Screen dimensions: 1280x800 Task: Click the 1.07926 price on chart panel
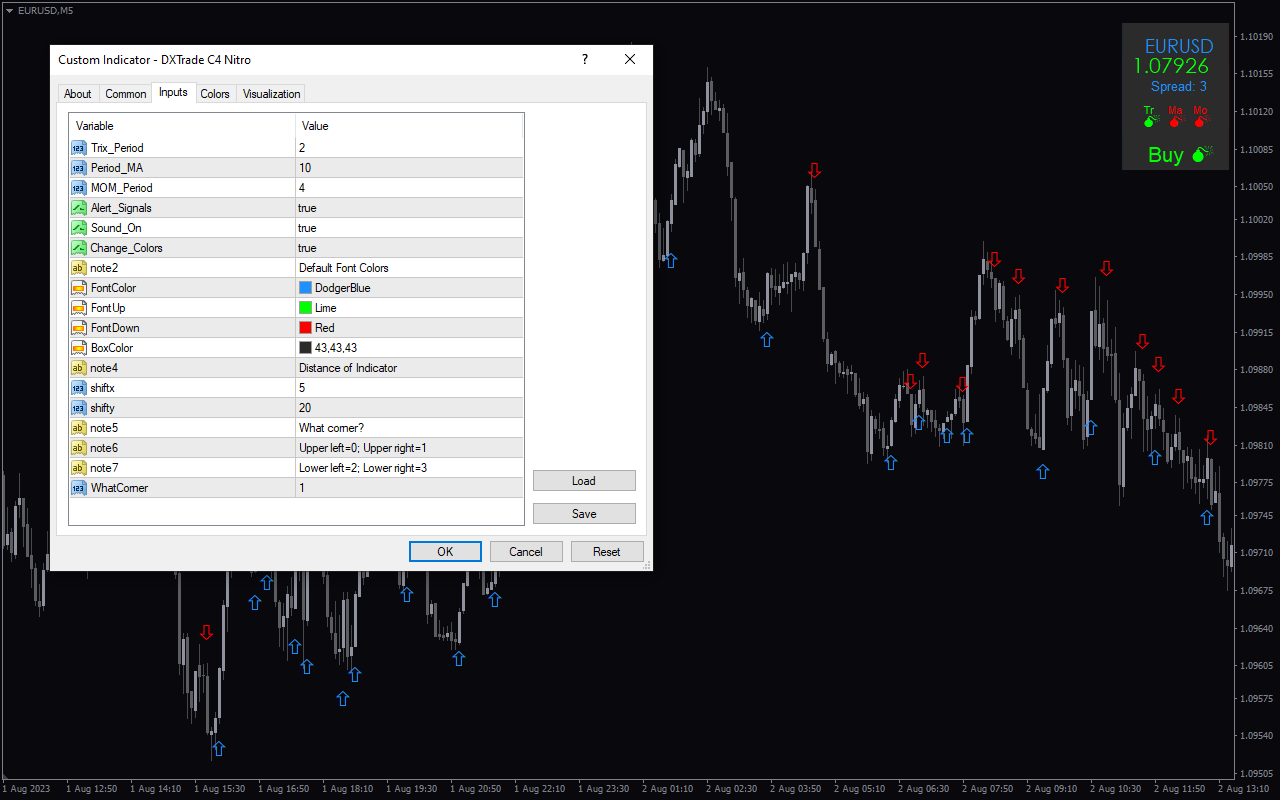(x=1171, y=67)
